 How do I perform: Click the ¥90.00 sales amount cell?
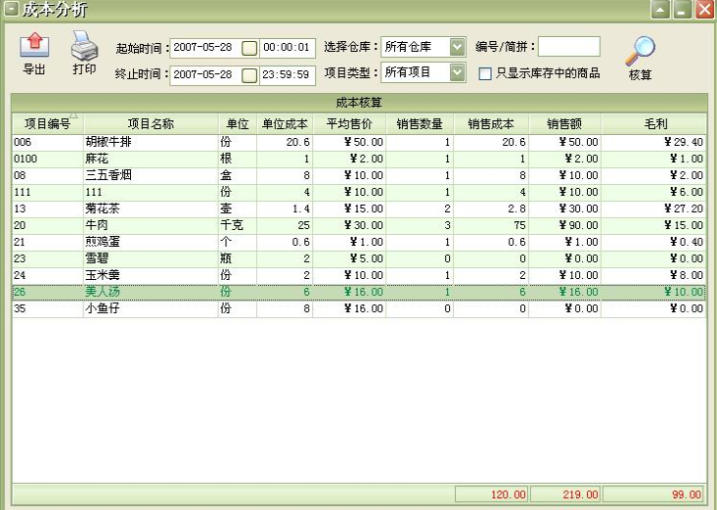pos(565,225)
